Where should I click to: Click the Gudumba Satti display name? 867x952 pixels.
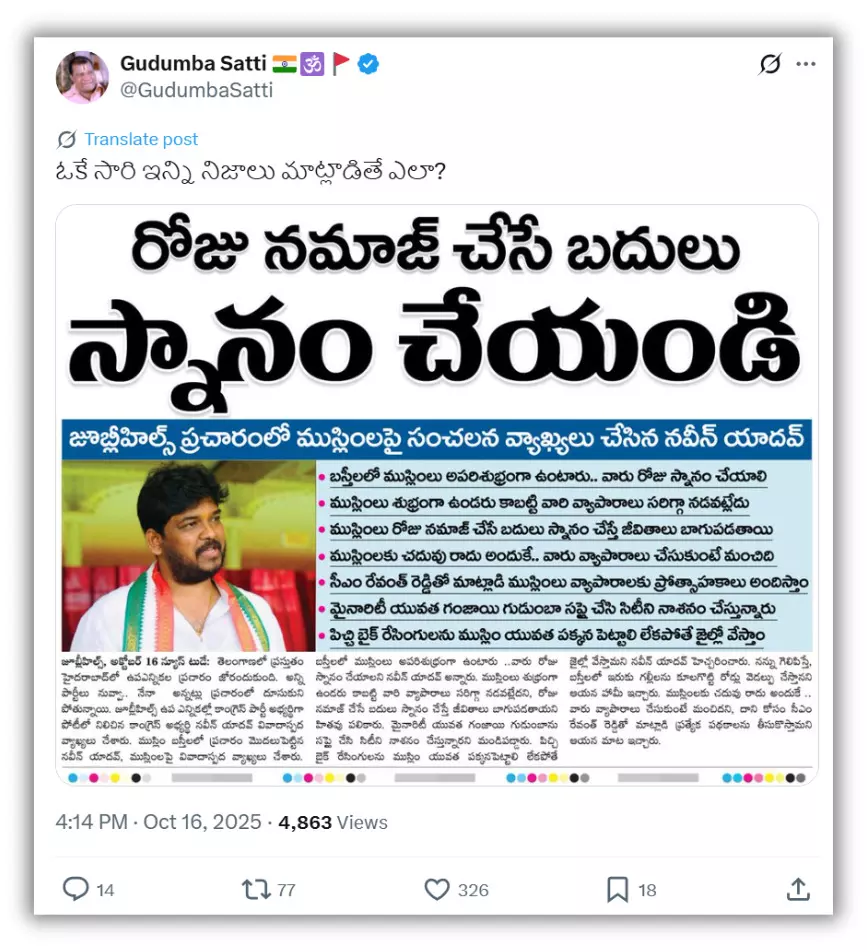(x=193, y=63)
